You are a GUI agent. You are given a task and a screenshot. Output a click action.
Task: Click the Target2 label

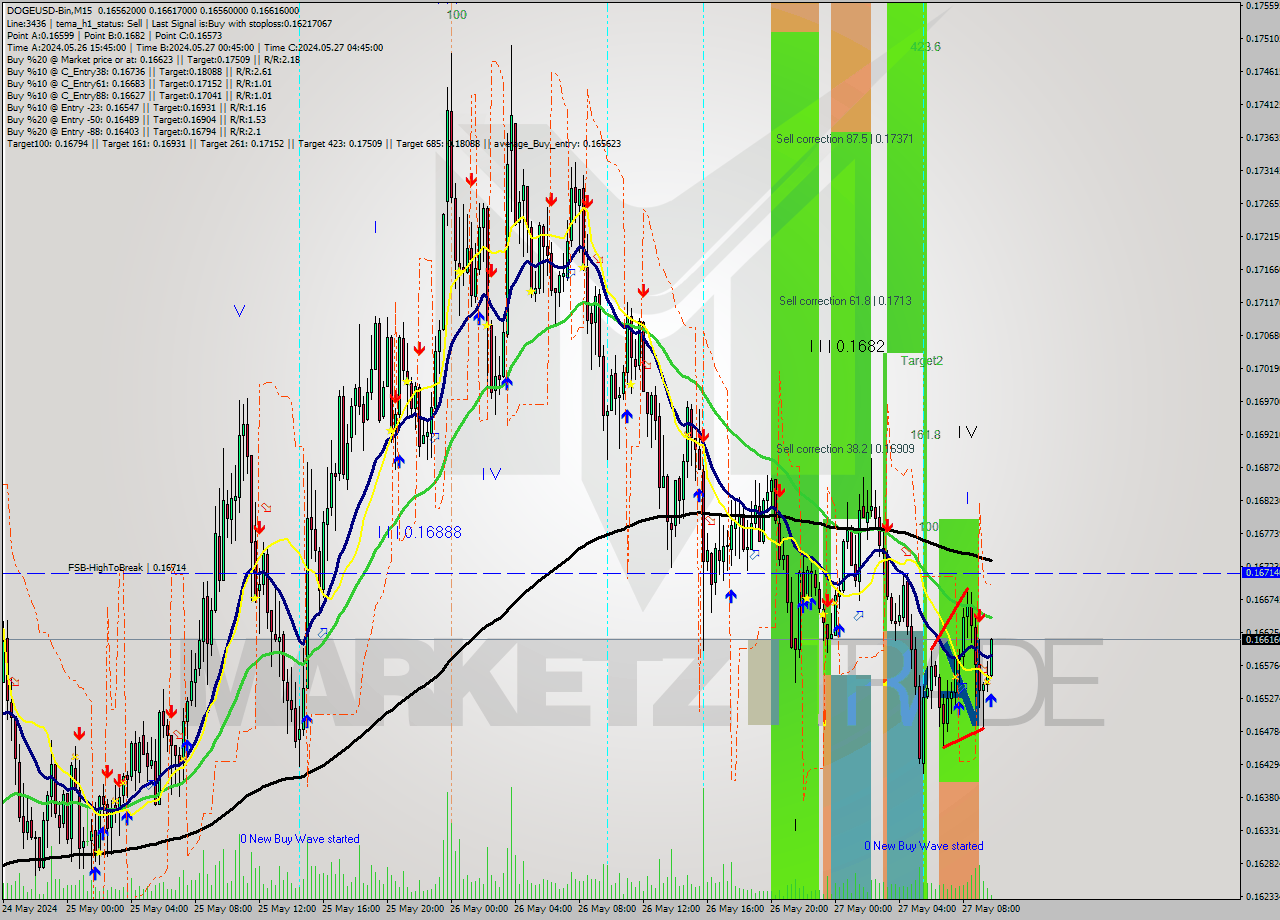pos(921,361)
